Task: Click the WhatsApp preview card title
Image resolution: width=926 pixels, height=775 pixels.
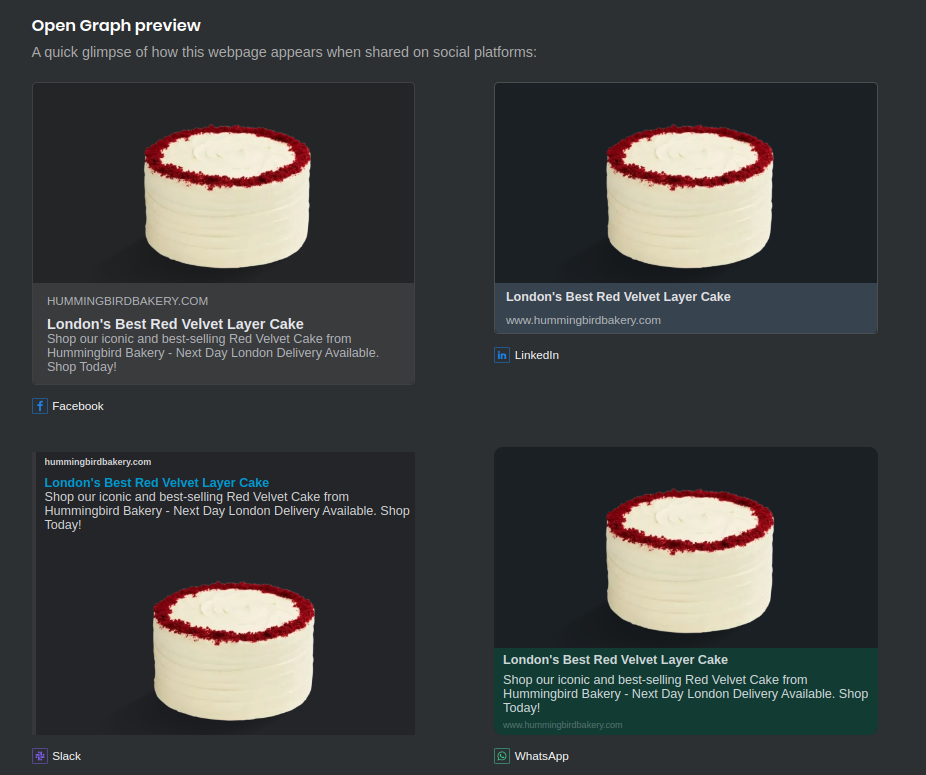Action: point(615,660)
